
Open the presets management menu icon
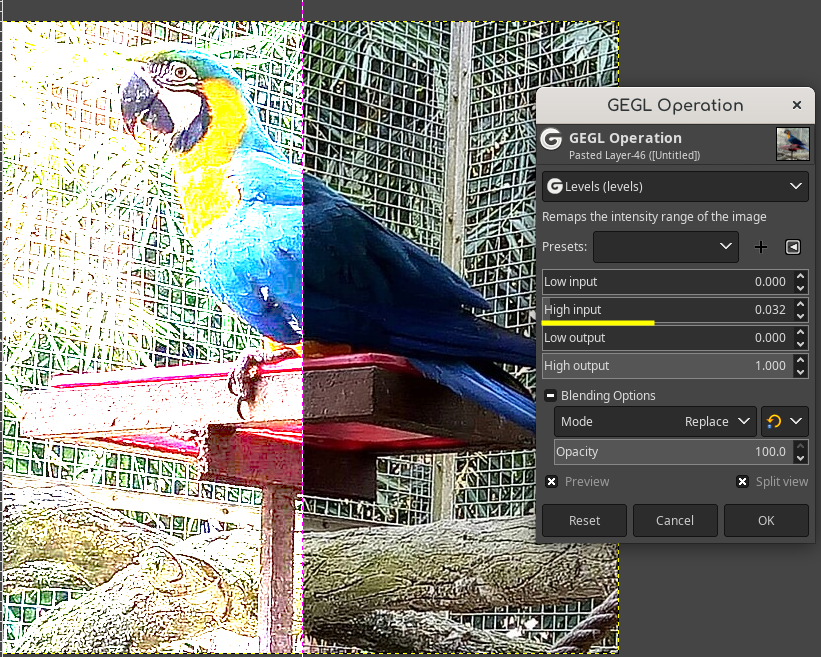click(793, 247)
